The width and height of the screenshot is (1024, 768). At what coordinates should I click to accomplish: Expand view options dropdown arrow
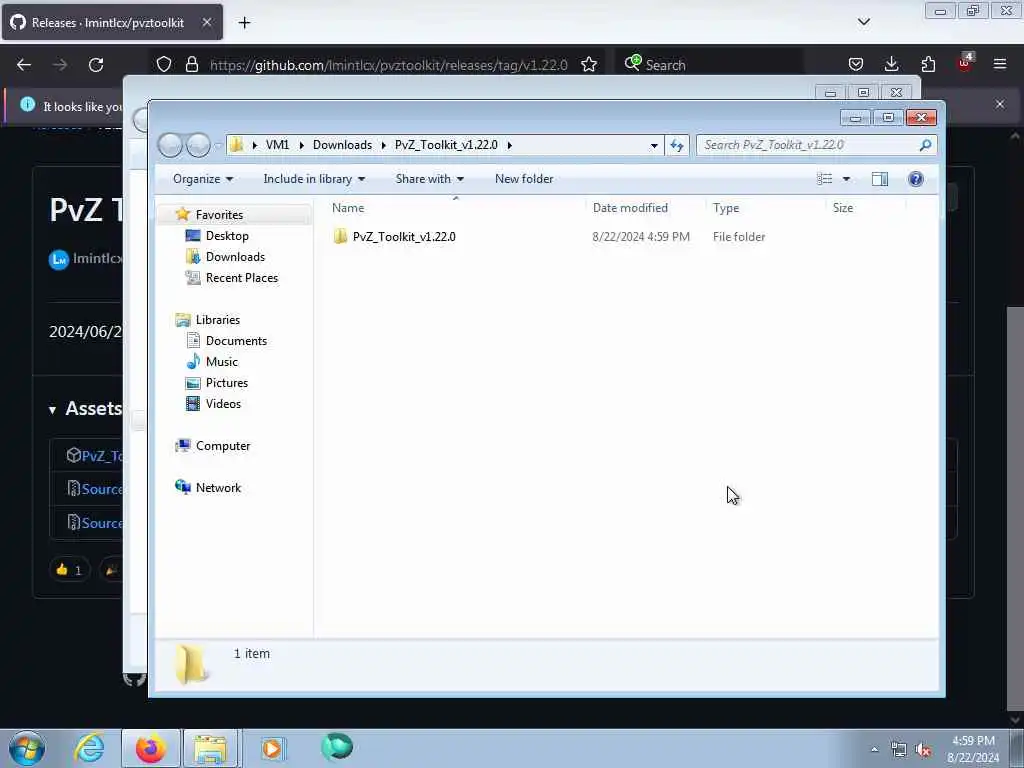846,179
